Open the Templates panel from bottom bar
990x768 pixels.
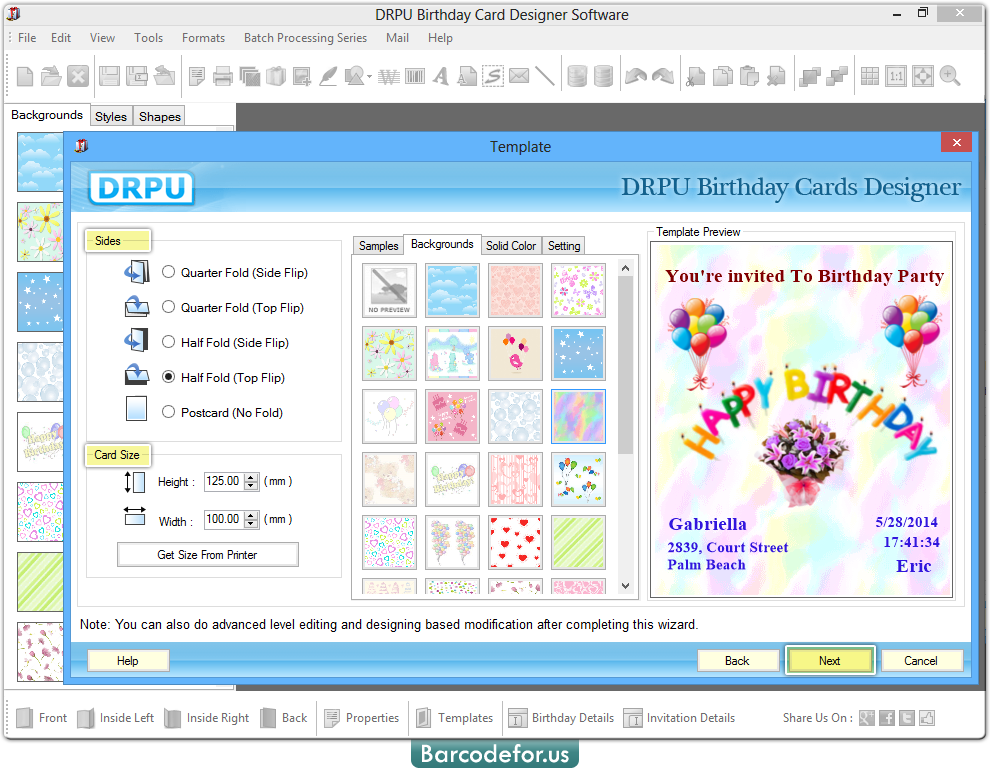coord(455,718)
